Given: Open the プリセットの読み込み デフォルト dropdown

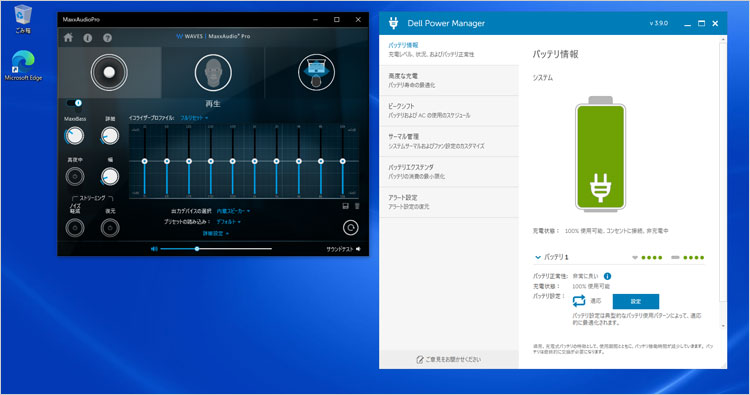Looking at the screenshot, I should click(x=228, y=222).
